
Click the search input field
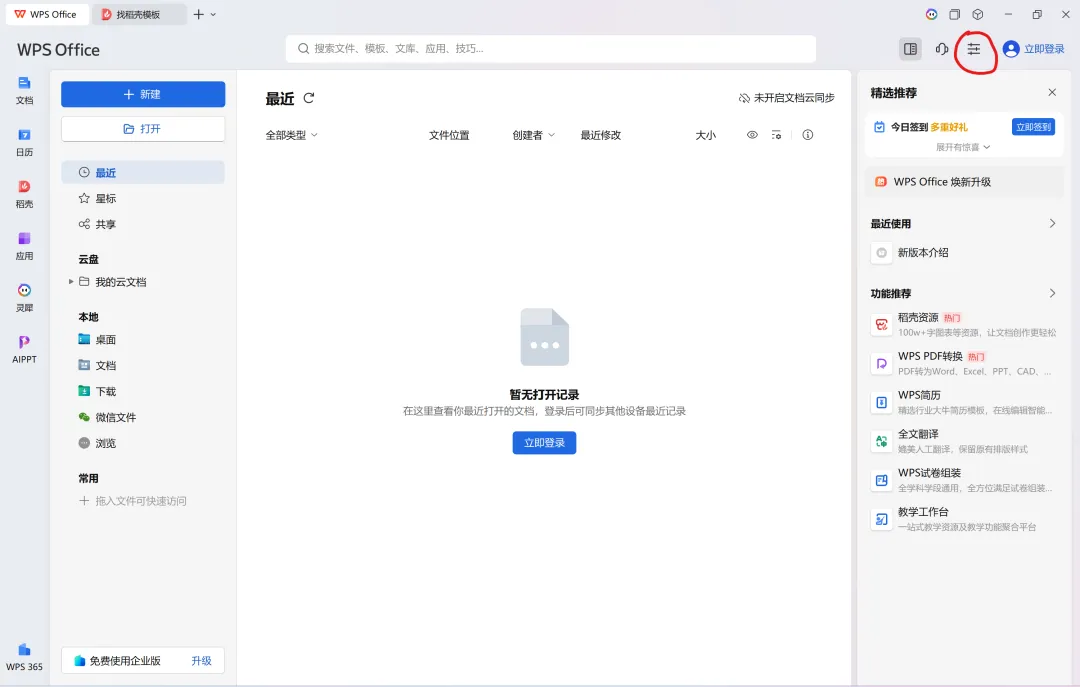pyautogui.click(x=550, y=49)
